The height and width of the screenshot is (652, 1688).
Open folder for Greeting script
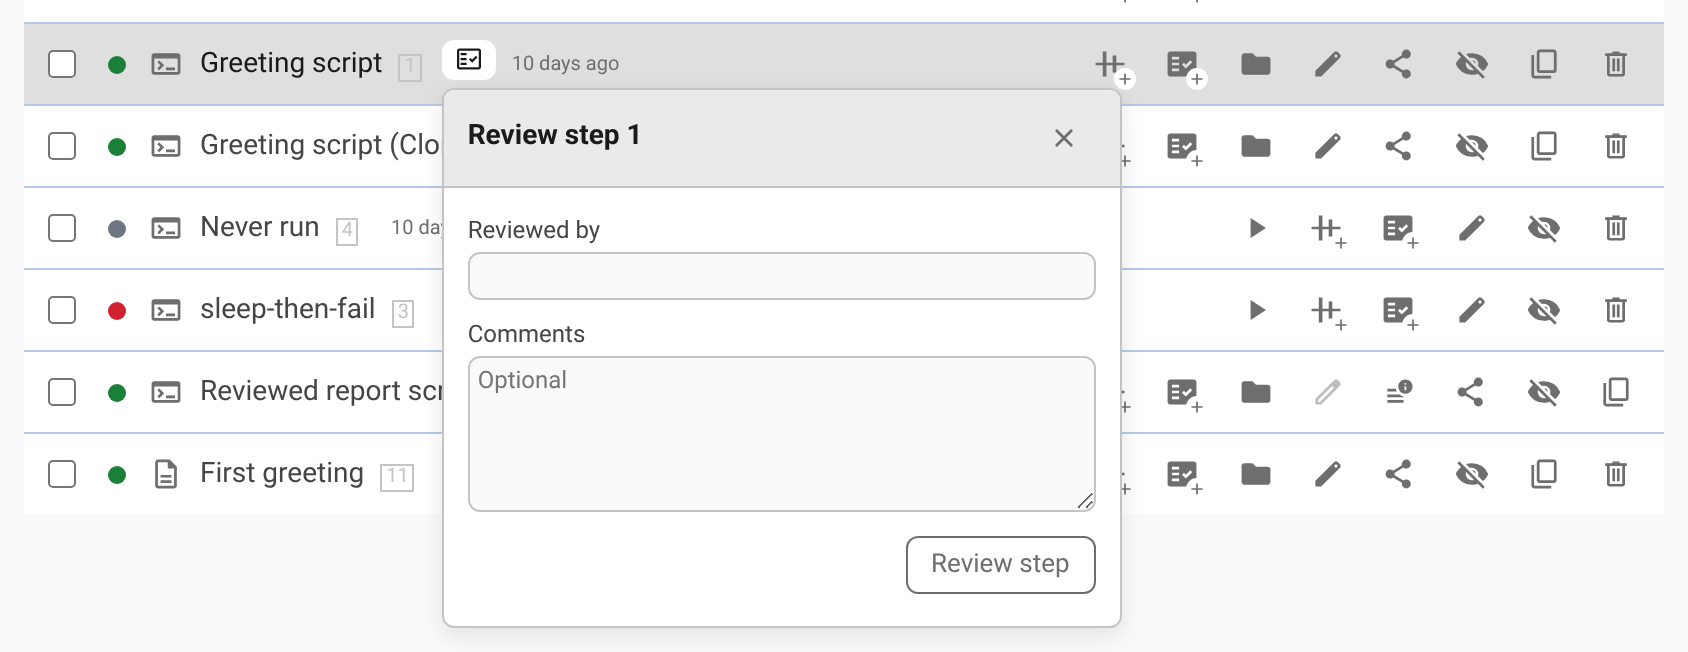1256,65
